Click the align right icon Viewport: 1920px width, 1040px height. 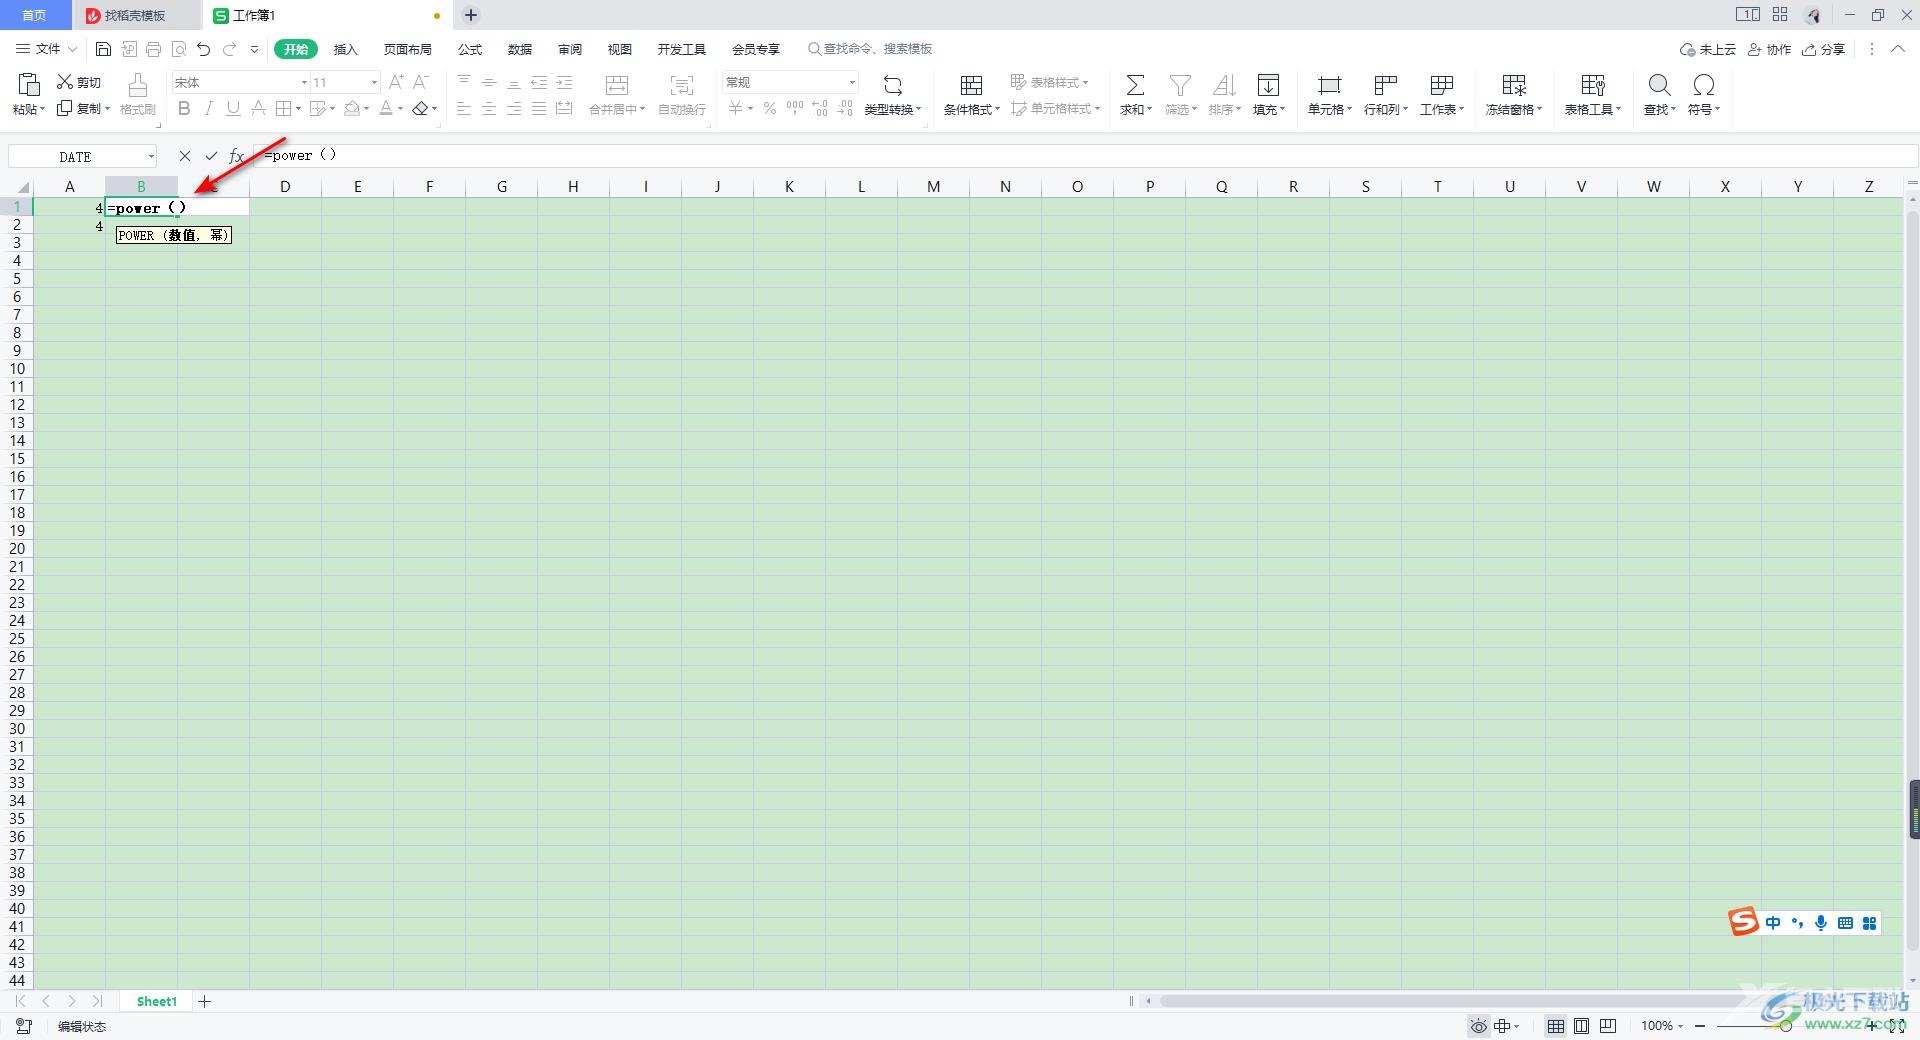pyautogui.click(x=514, y=108)
